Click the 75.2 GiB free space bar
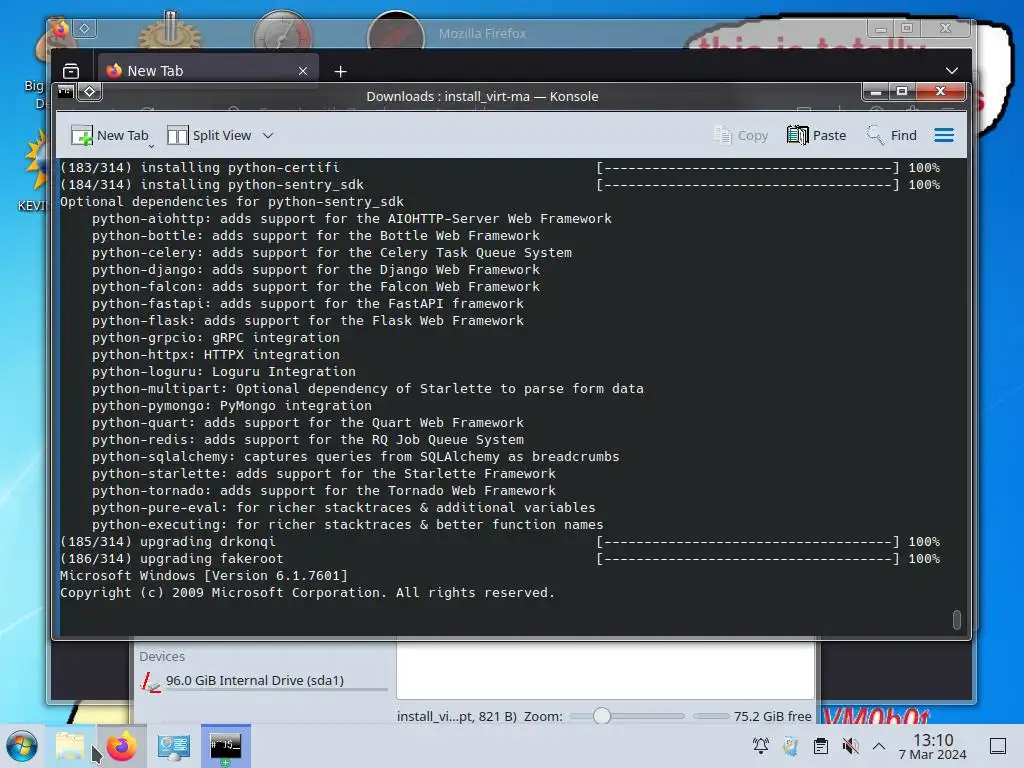This screenshot has width=1024, height=768. (x=711, y=716)
